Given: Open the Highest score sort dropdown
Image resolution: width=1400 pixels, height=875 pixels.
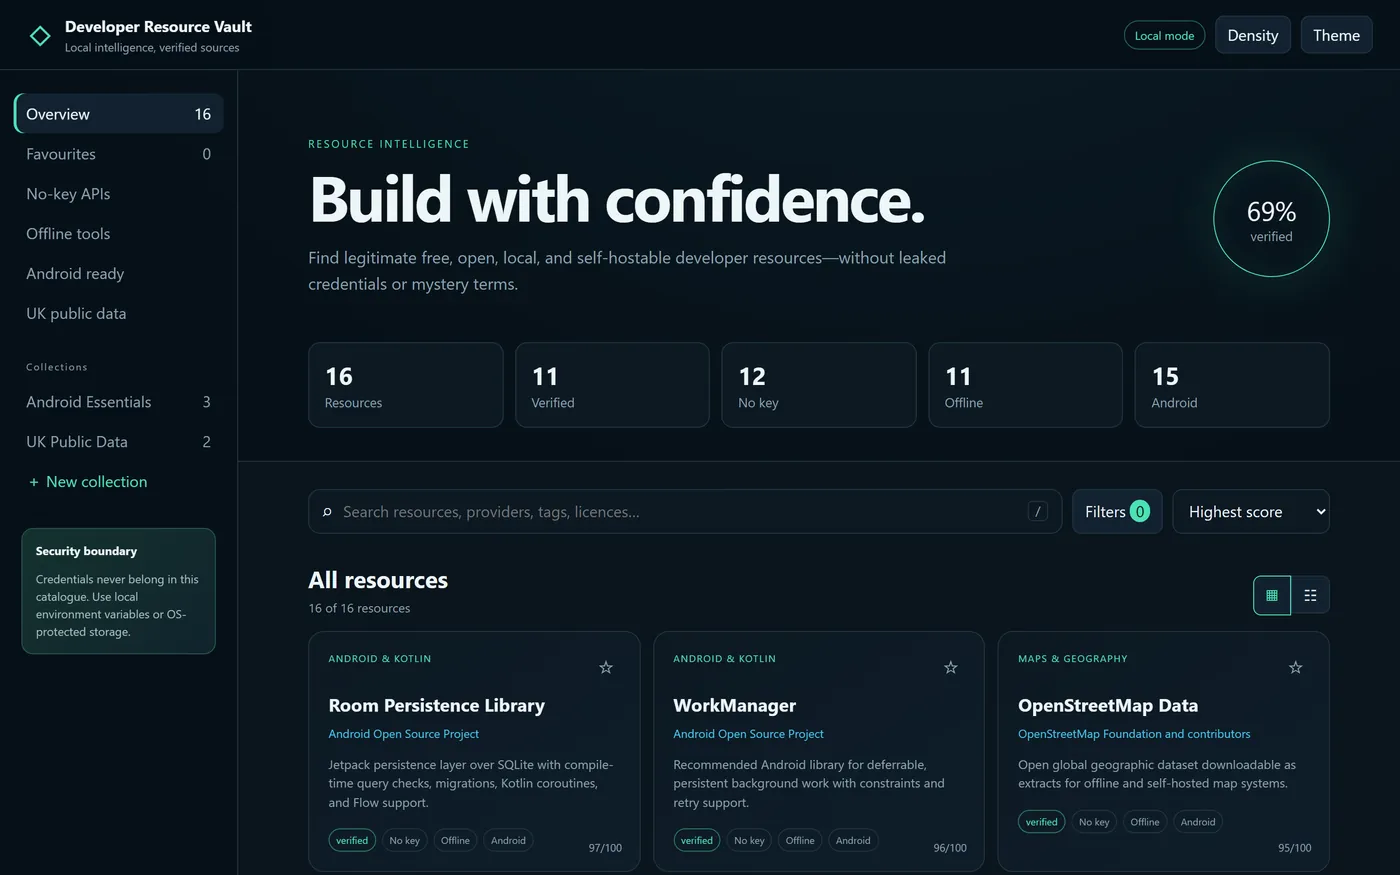Looking at the screenshot, I should (1251, 511).
